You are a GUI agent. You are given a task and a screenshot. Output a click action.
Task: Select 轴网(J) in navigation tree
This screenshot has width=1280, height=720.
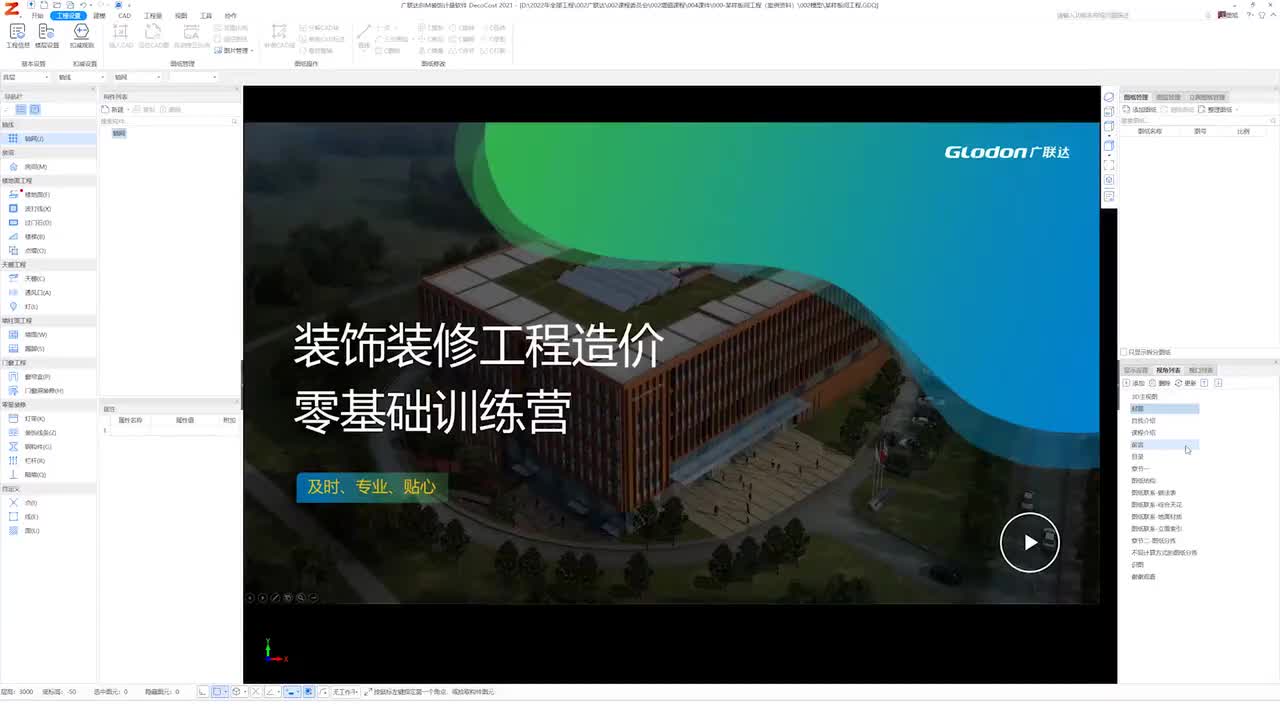[48, 139]
